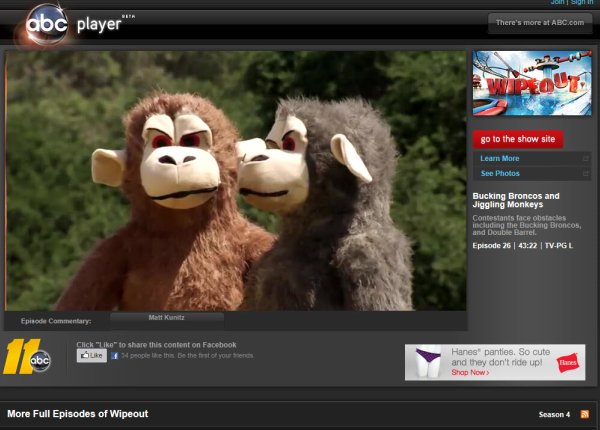Click the "Episode 26" text

tap(491, 246)
